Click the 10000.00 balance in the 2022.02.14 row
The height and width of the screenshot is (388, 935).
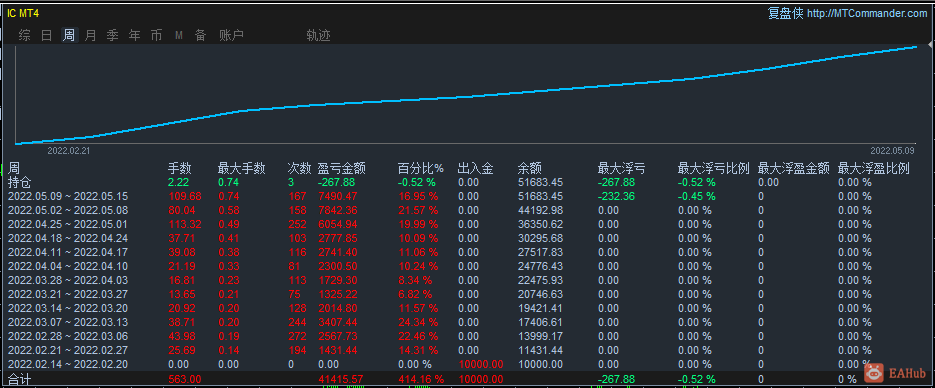click(x=540, y=364)
